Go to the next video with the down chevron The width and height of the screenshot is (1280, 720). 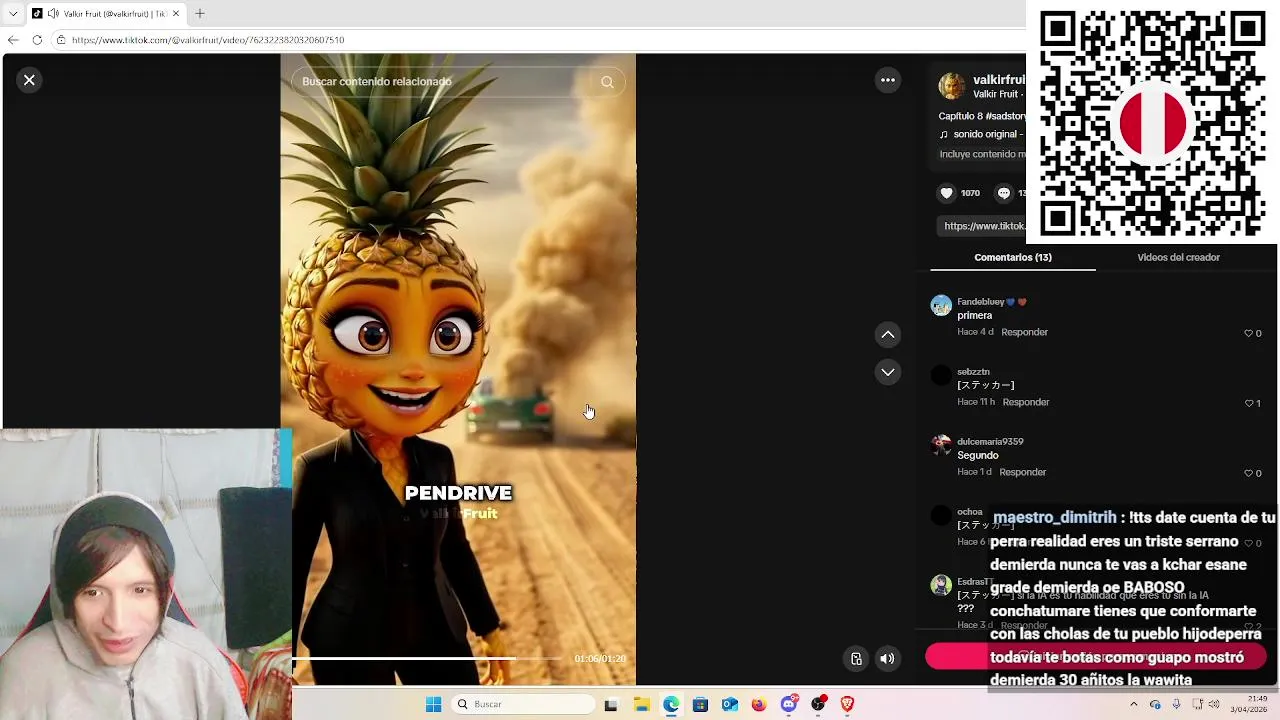888,372
